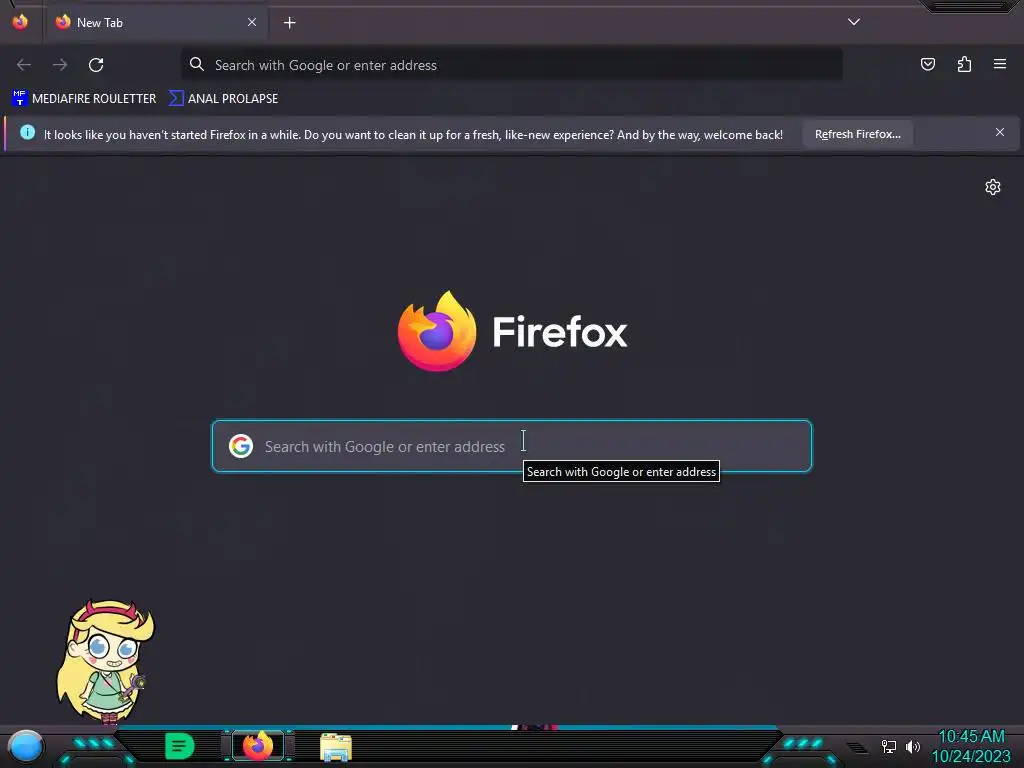This screenshot has width=1024, height=768.
Task: Click the Refresh Firefox... button
Action: point(857,134)
